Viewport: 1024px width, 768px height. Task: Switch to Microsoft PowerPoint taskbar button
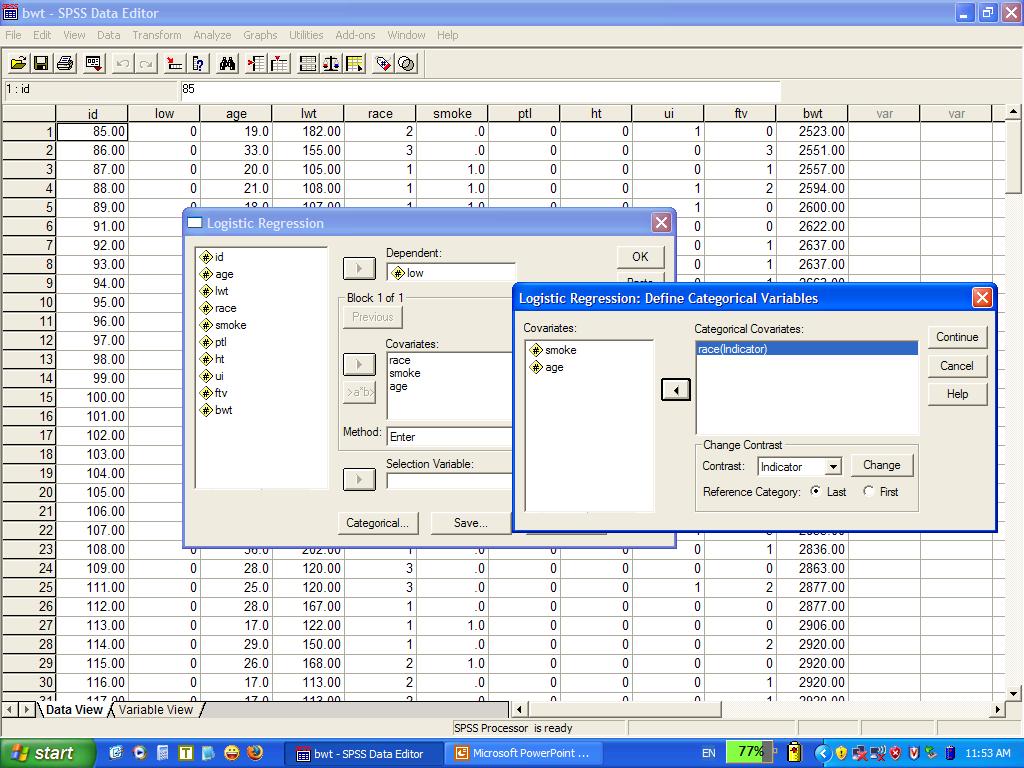pos(522,753)
